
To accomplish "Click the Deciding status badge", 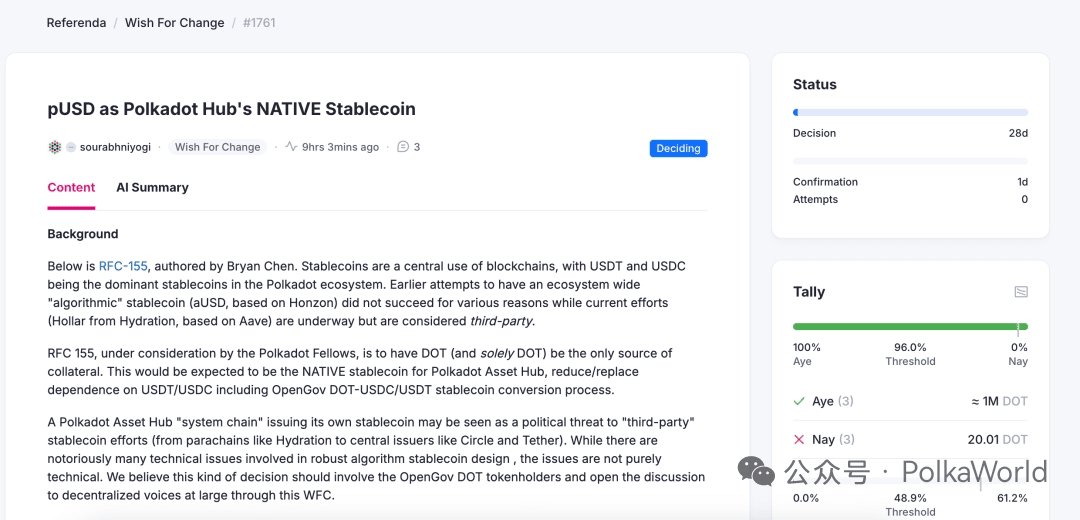I will [x=678, y=148].
